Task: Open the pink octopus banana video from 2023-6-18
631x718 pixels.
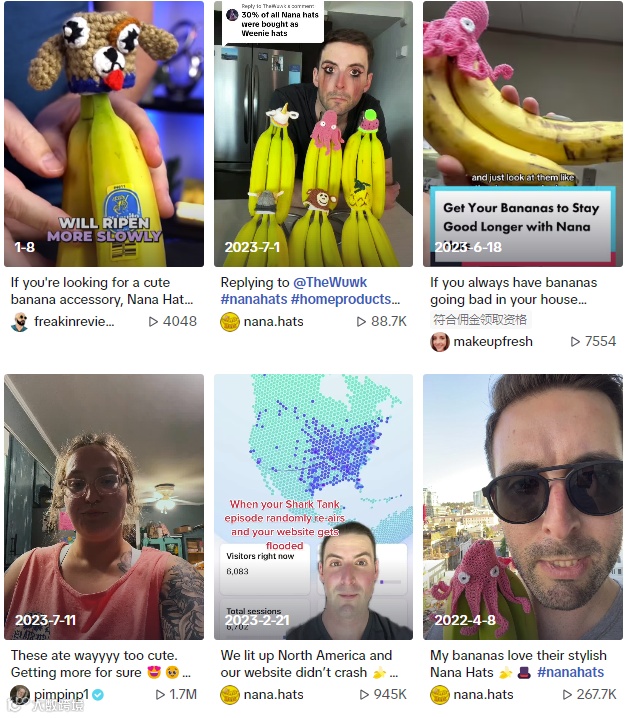Action: (x=522, y=134)
